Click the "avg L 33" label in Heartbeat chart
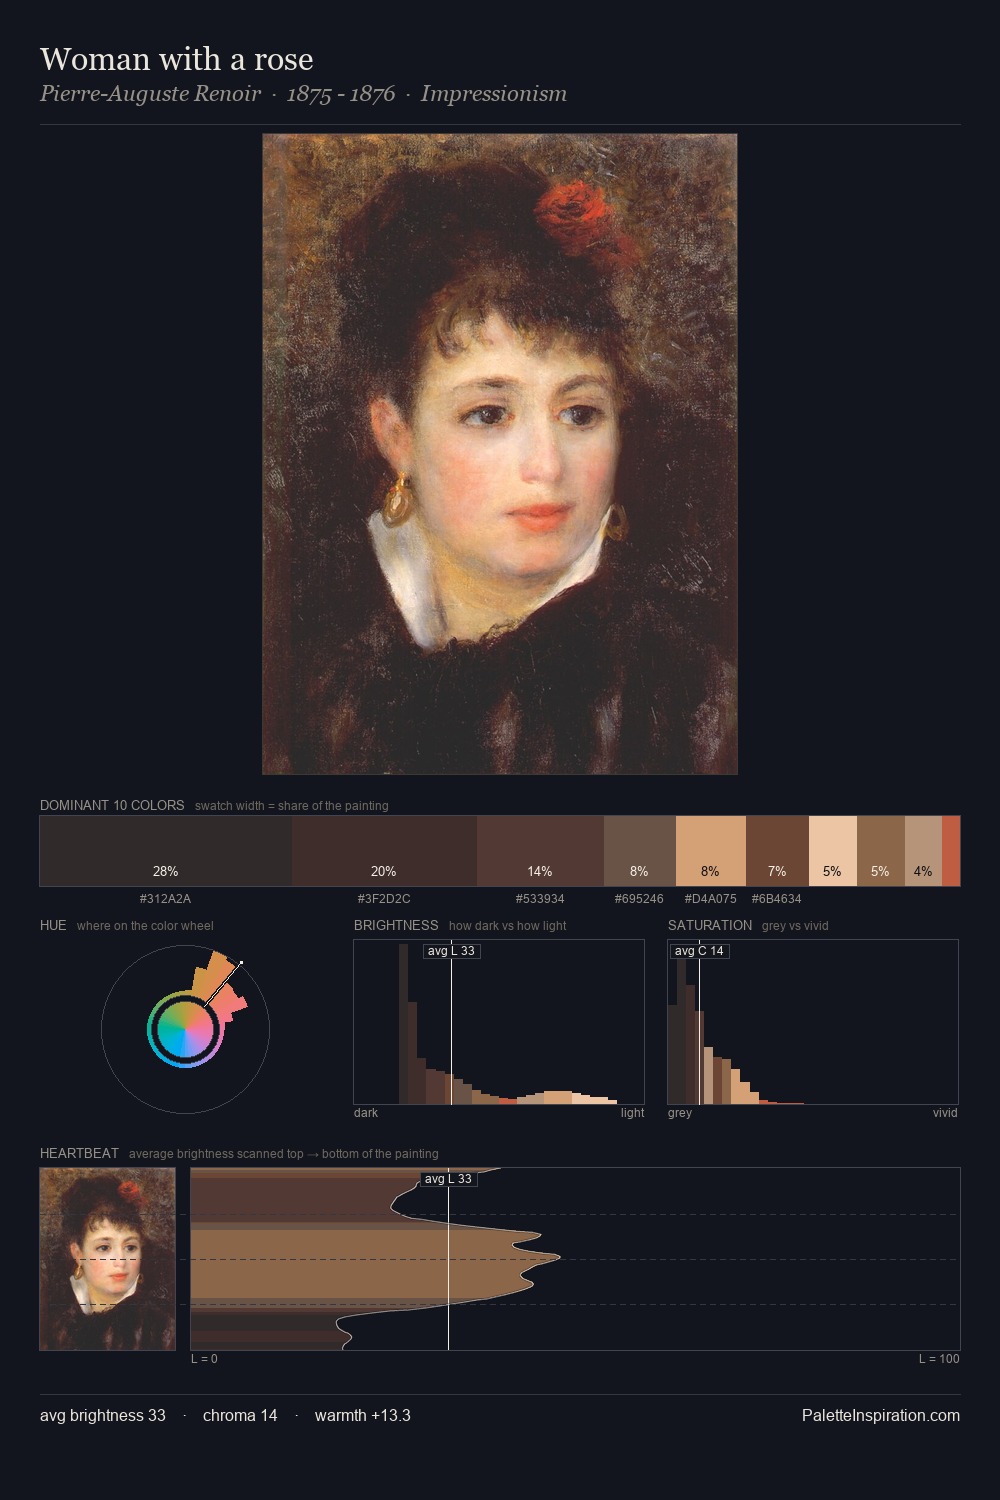 point(448,1179)
